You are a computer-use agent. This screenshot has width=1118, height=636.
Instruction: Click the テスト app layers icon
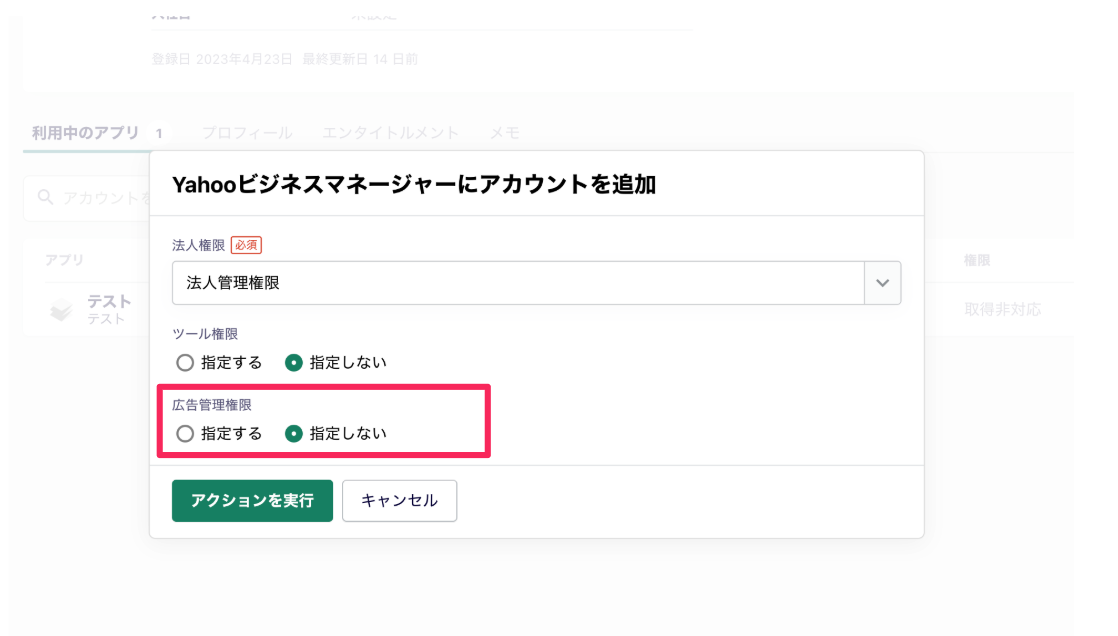click(x=61, y=309)
